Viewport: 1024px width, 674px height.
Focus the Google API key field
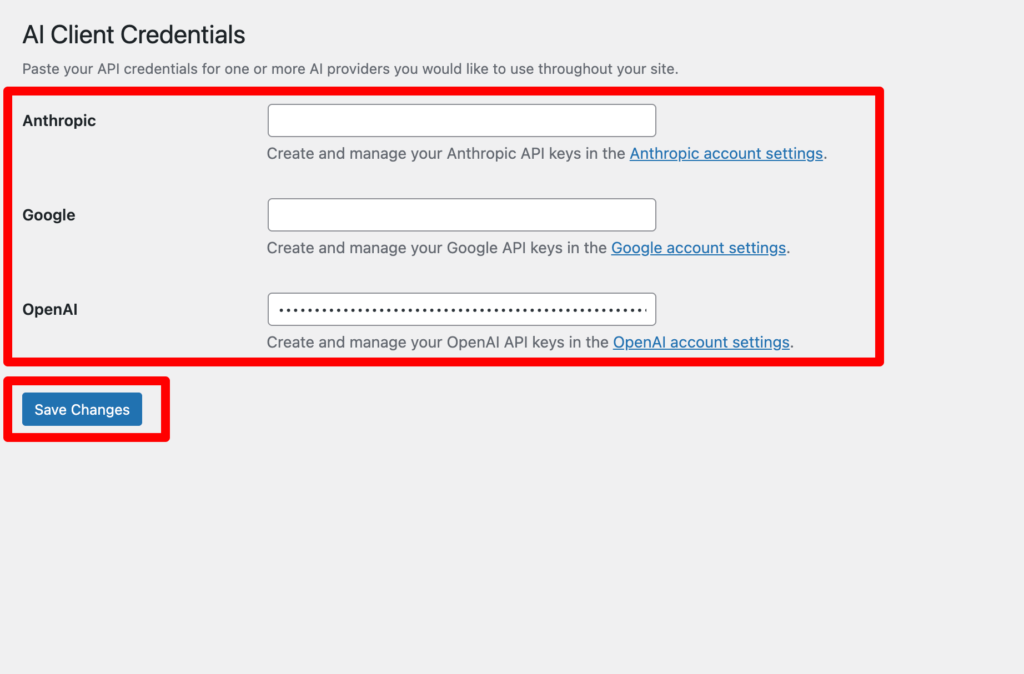[x=461, y=215]
